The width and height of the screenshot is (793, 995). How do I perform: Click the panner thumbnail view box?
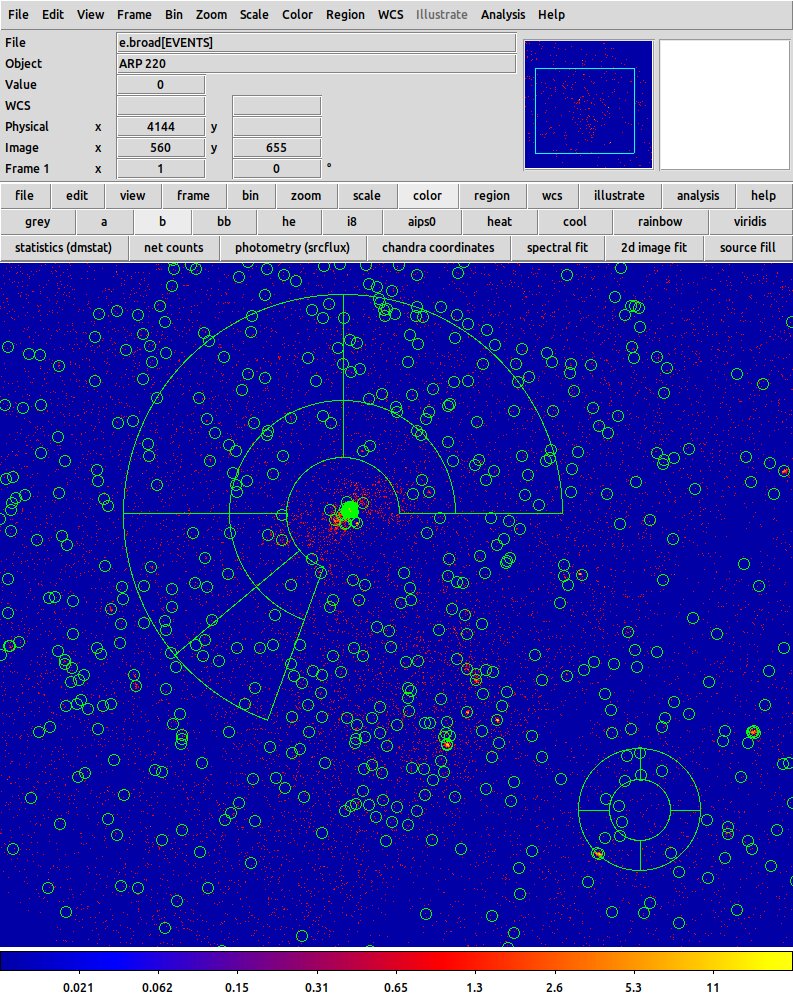tap(584, 111)
